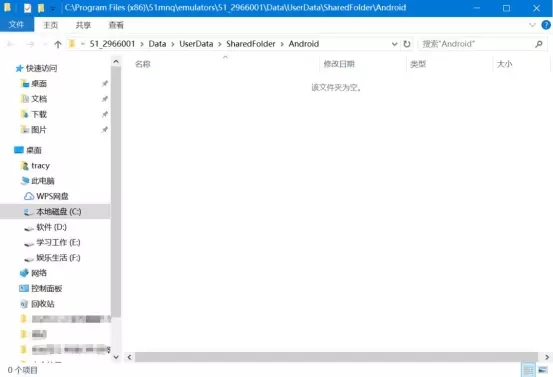The image size is (553, 377).
Task: Click the horizontal scrollbar right arrow
Action: pos(547,357)
